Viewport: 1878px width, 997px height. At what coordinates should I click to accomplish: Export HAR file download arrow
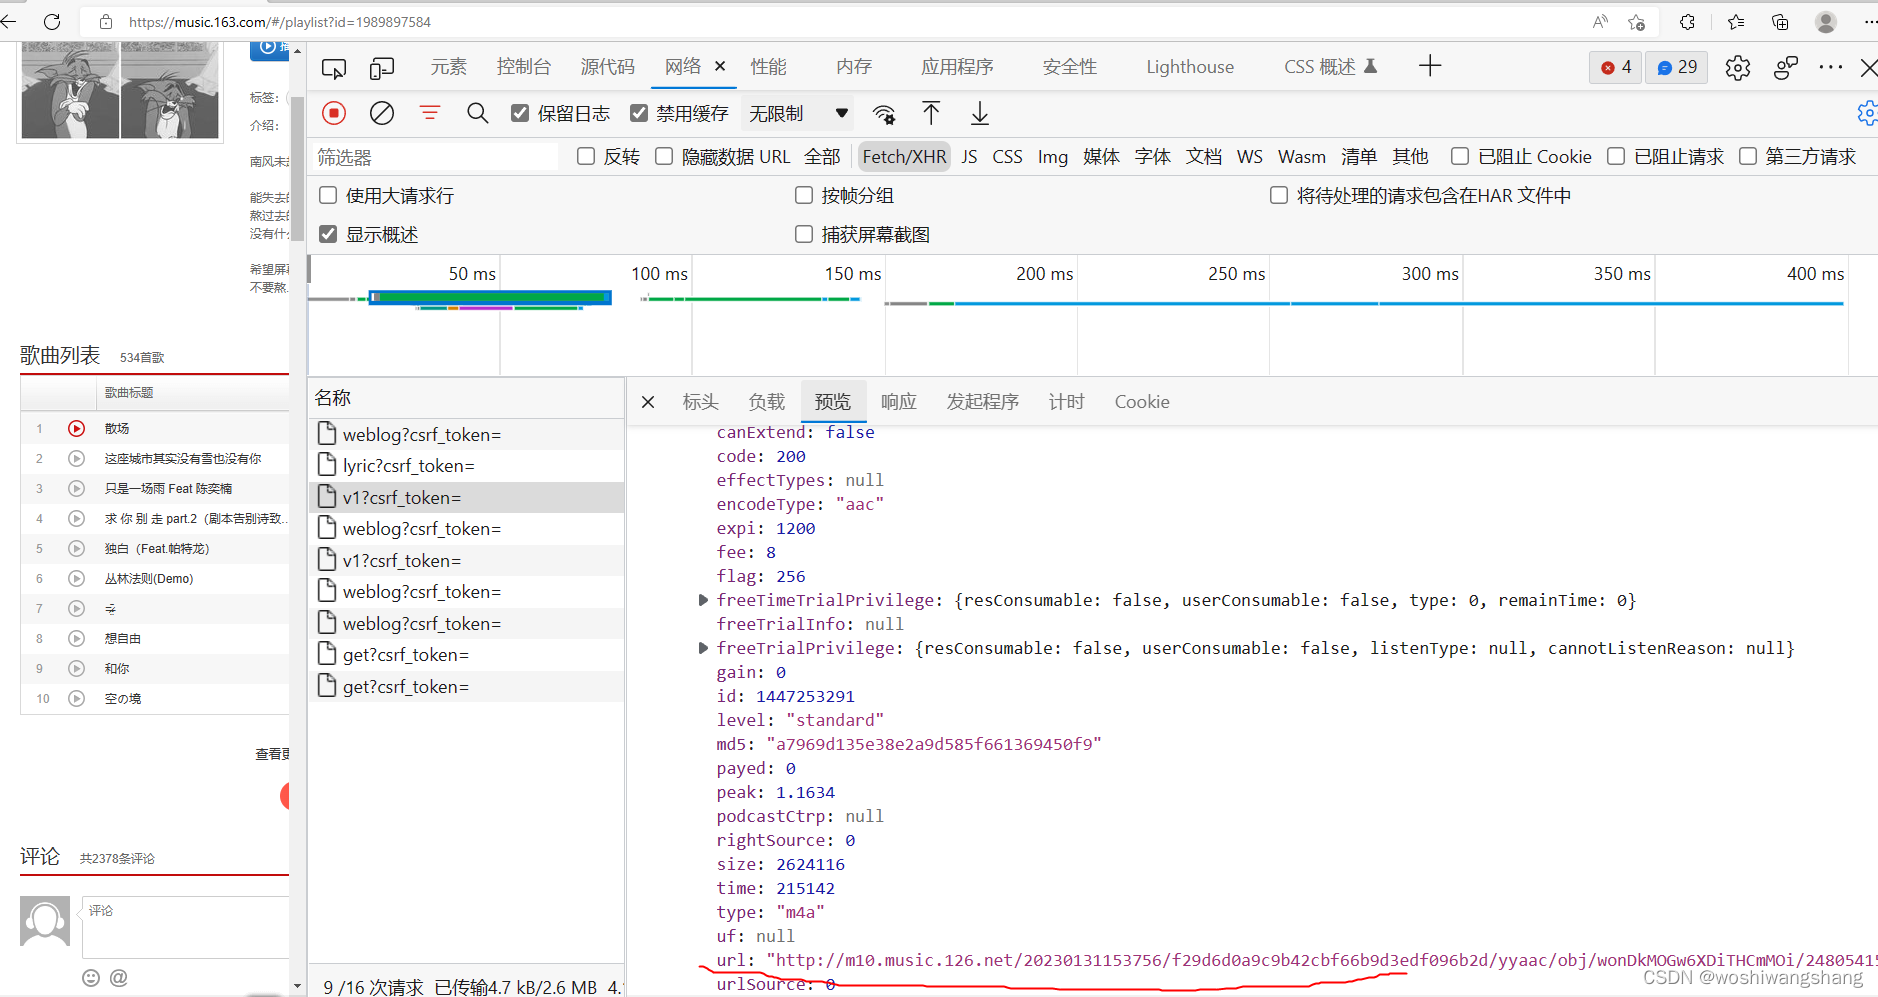(980, 113)
